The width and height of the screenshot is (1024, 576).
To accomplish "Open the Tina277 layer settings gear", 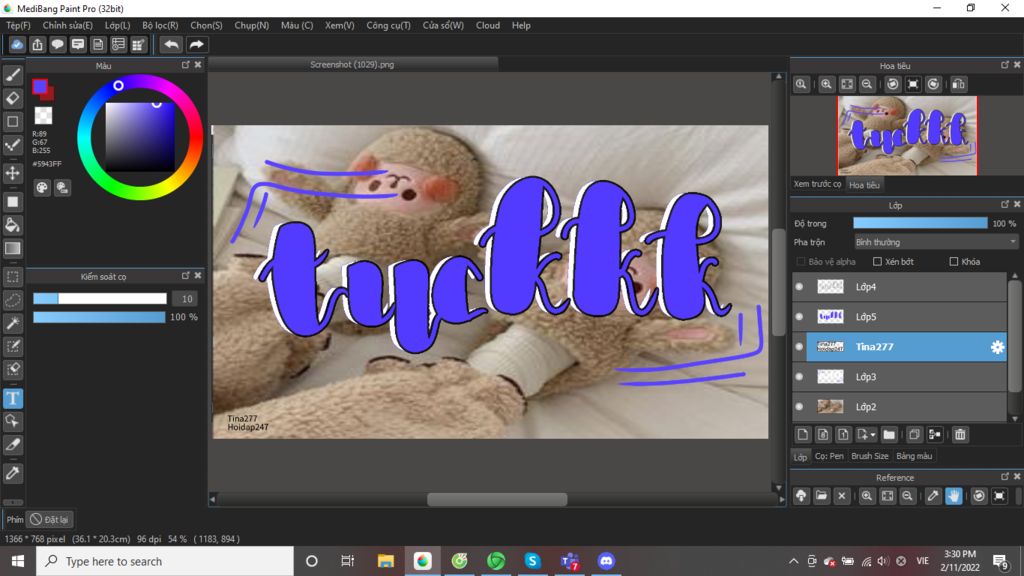I will click(x=997, y=347).
